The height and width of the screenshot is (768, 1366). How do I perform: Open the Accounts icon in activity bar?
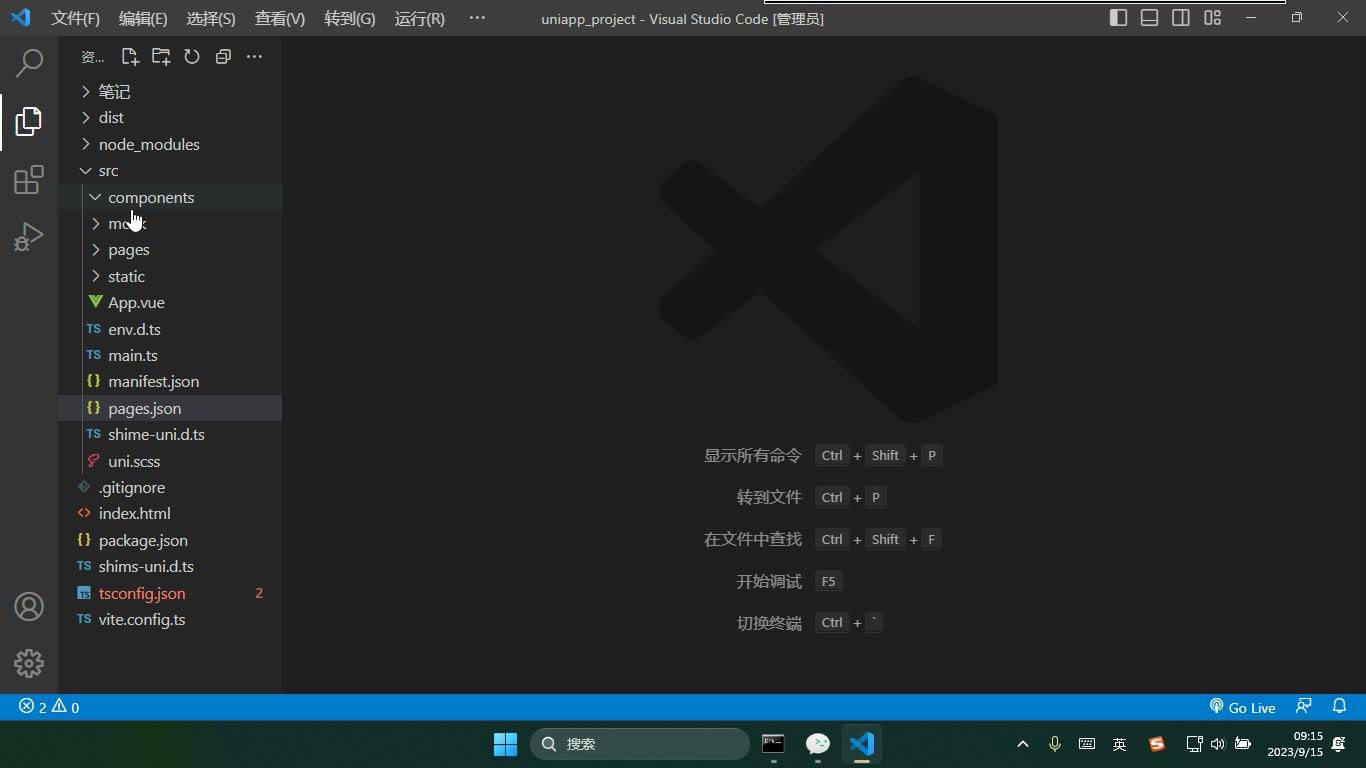(x=29, y=606)
